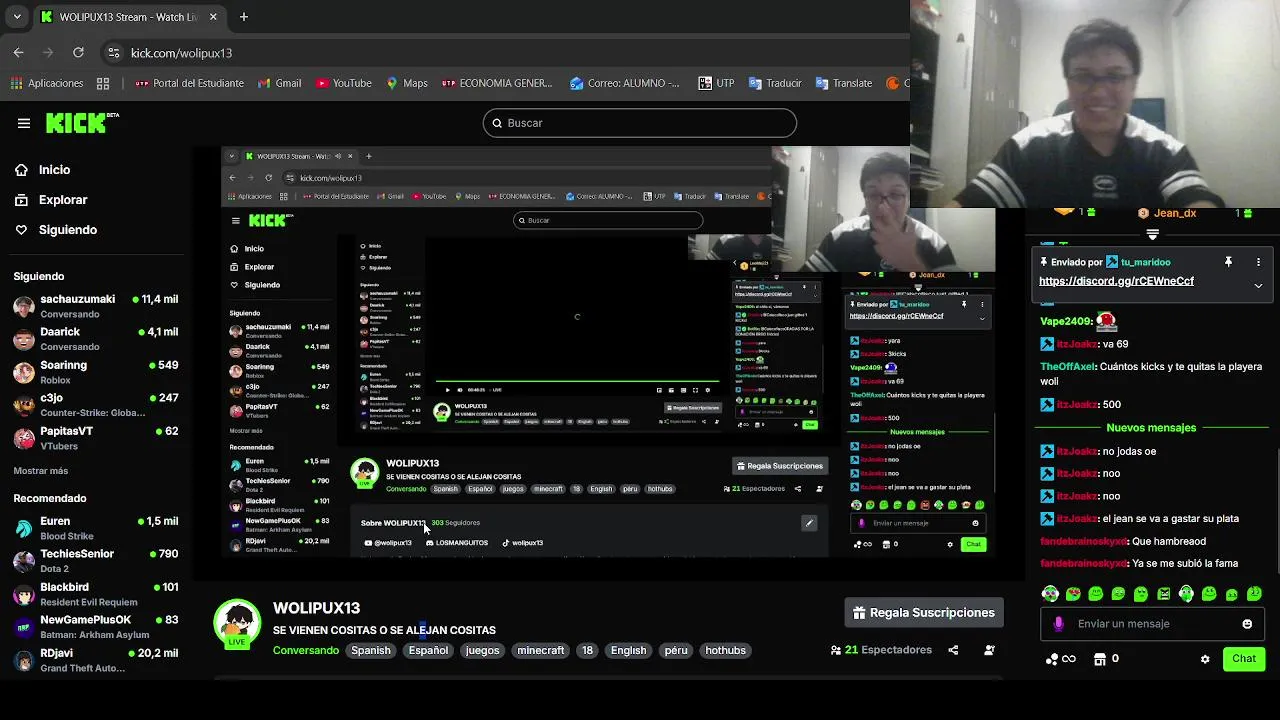Open Euren's Blood Strike stream
The height and width of the screenshot is (720, 1280).
point(95,528)
